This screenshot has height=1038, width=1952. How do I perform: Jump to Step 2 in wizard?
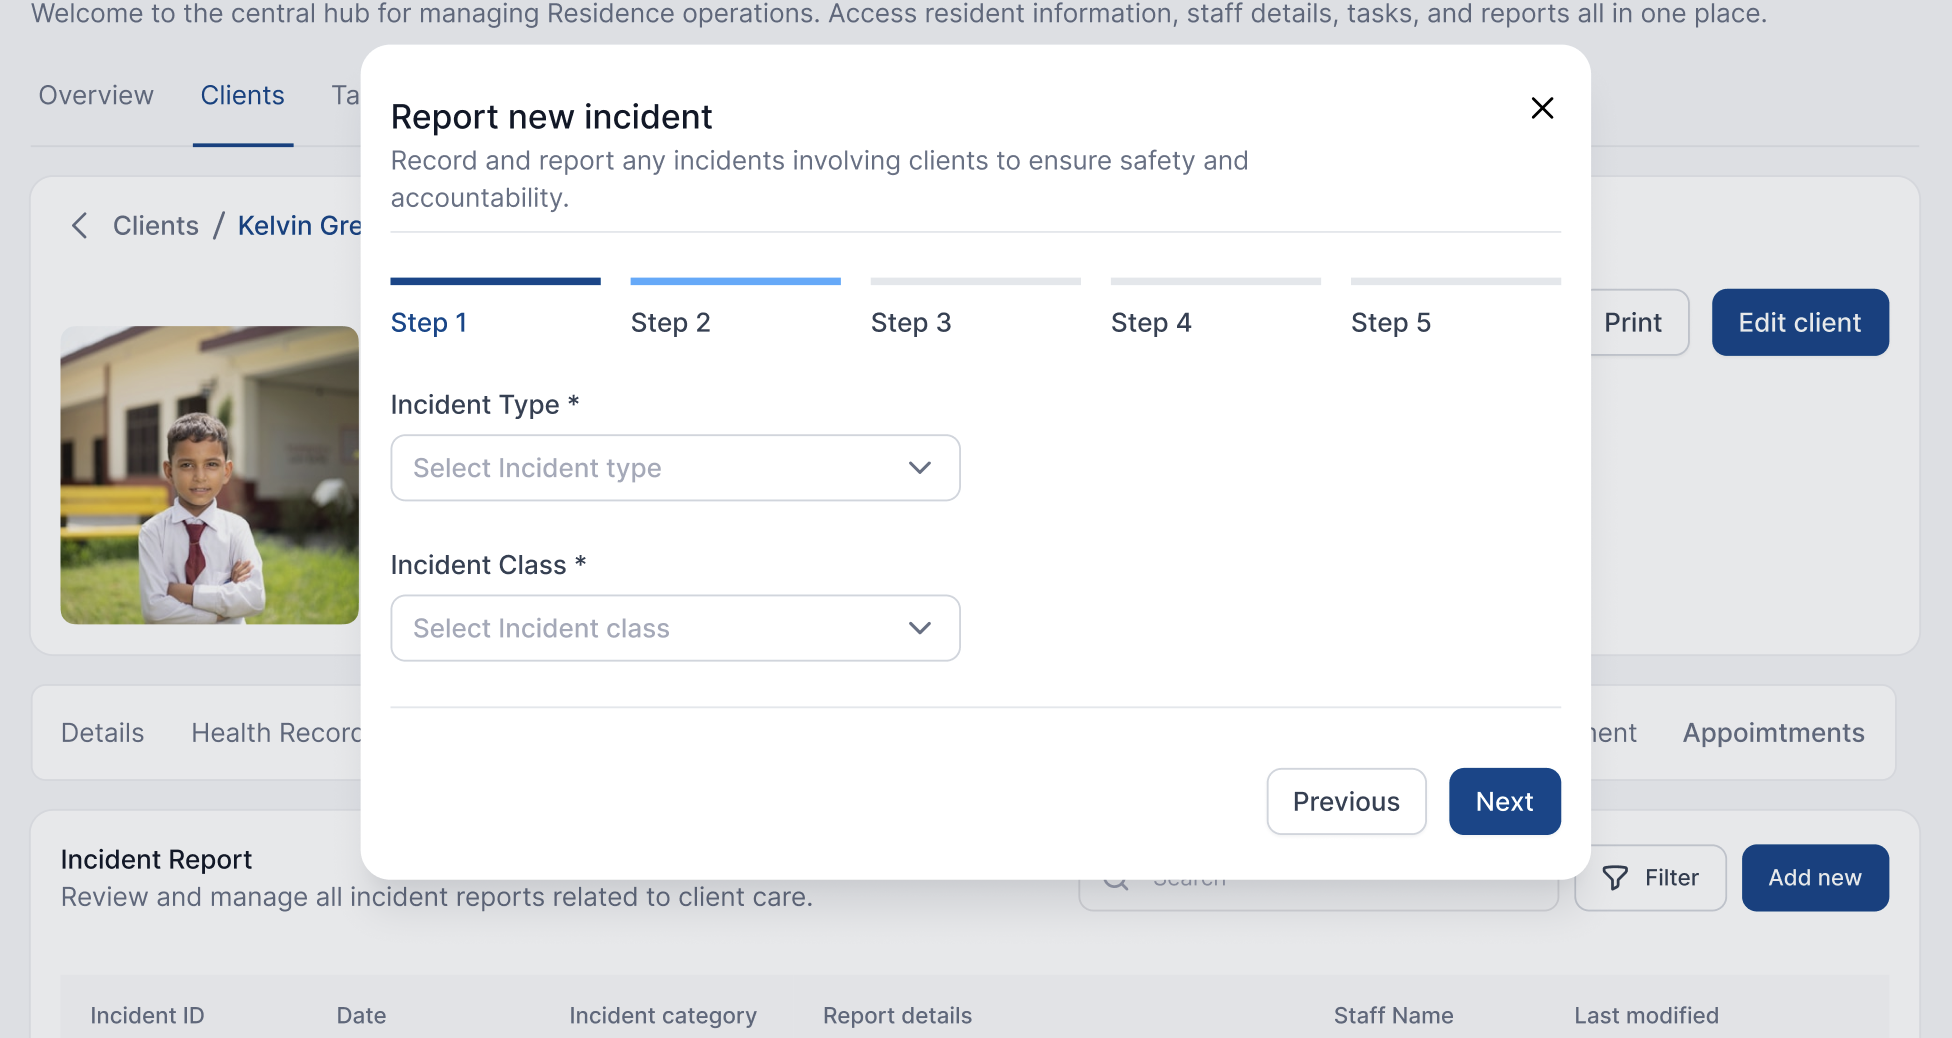pos(670,322)
